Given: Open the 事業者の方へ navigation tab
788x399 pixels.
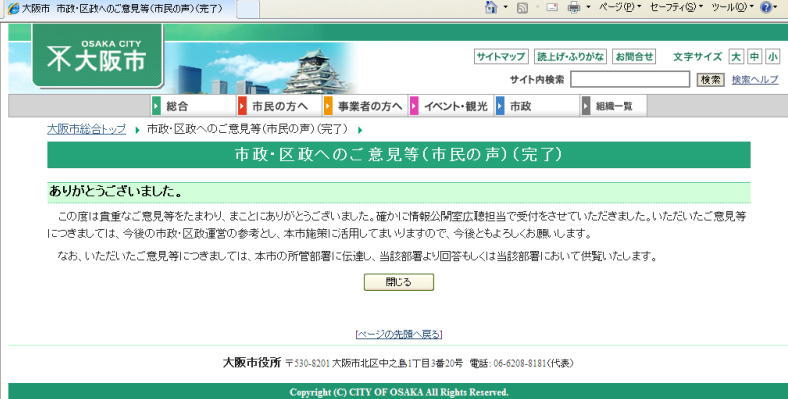Looking at the screenshot, I should 365,106.
